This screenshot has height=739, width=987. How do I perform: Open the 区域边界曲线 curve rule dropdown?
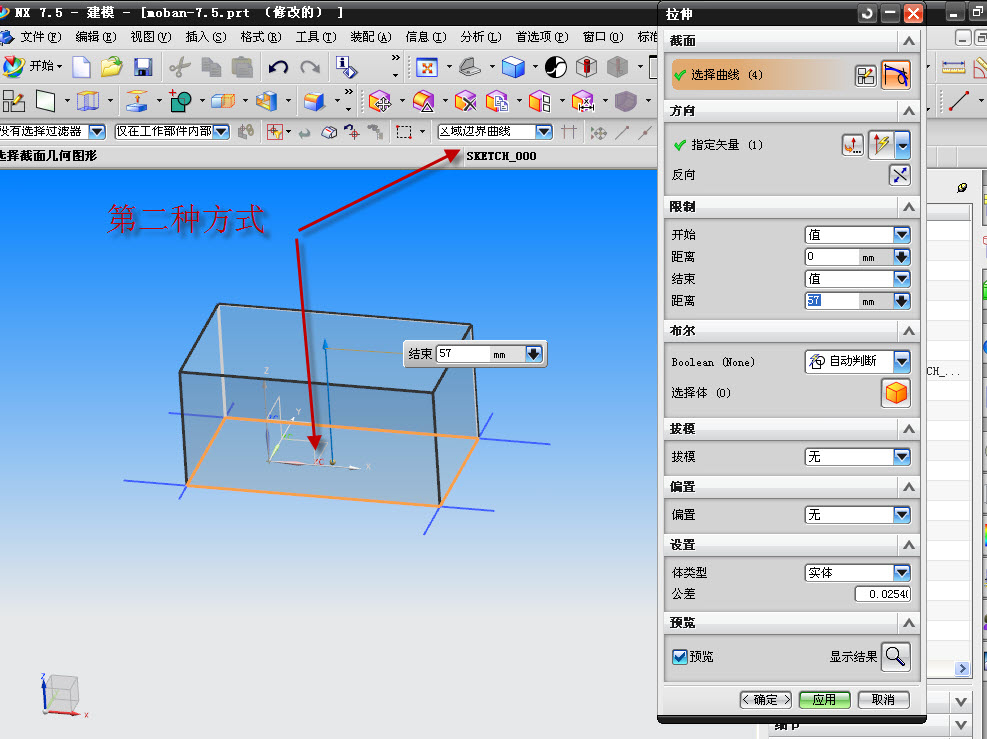click(x=544, y=132)
